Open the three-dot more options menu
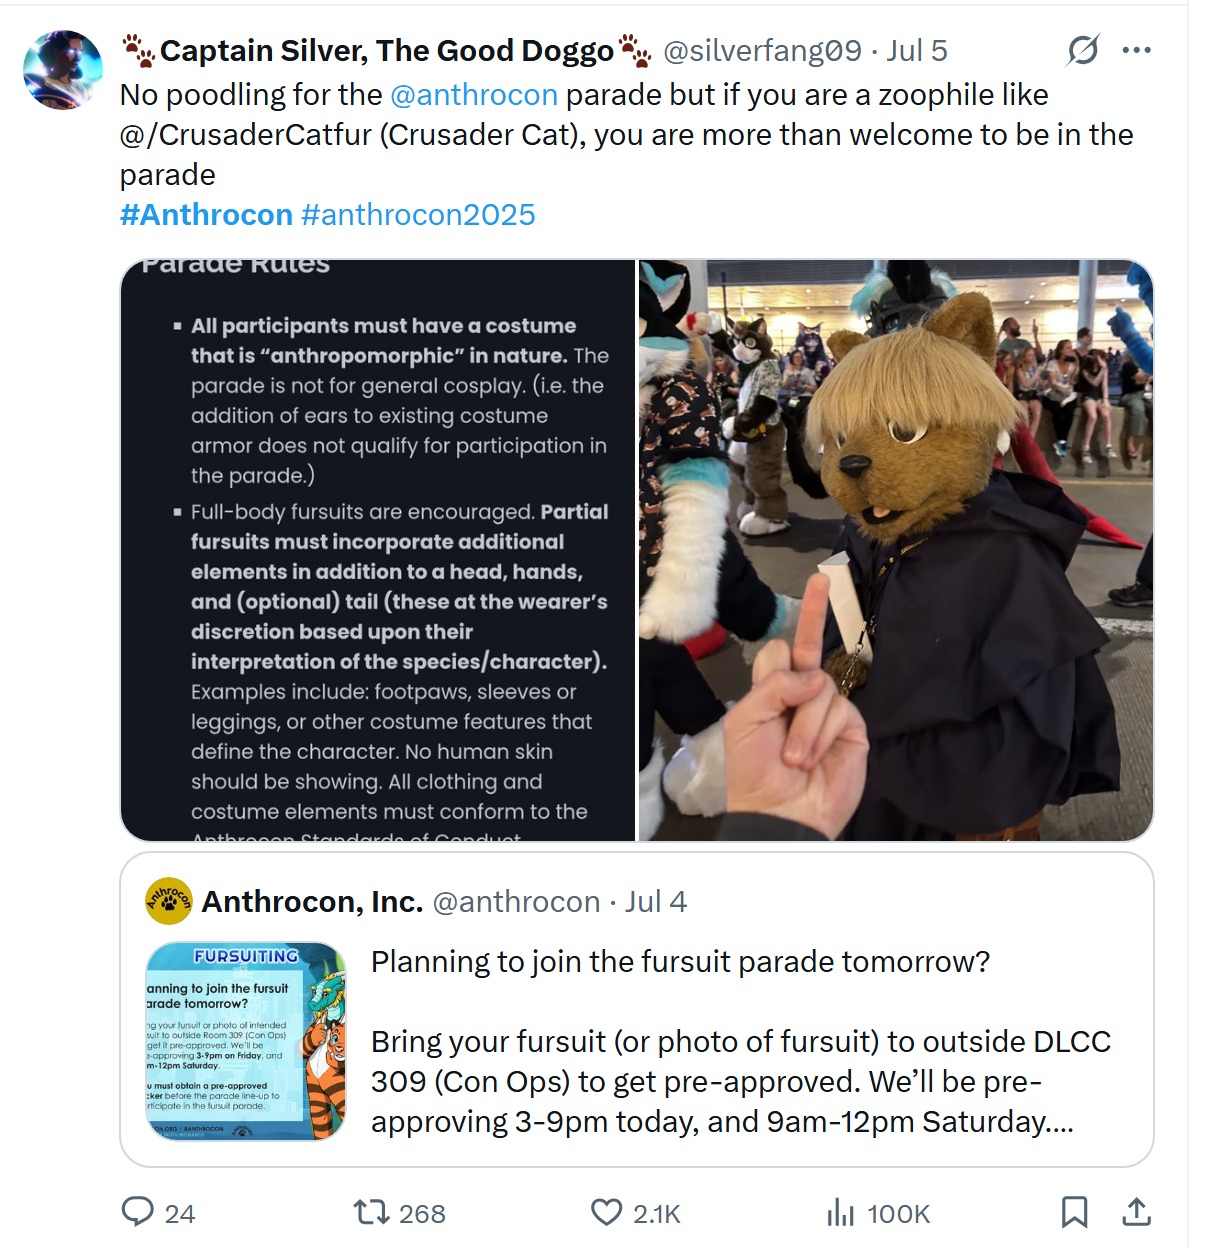This screenshot has width=1219, height=1247. (x=1137, y=50)
